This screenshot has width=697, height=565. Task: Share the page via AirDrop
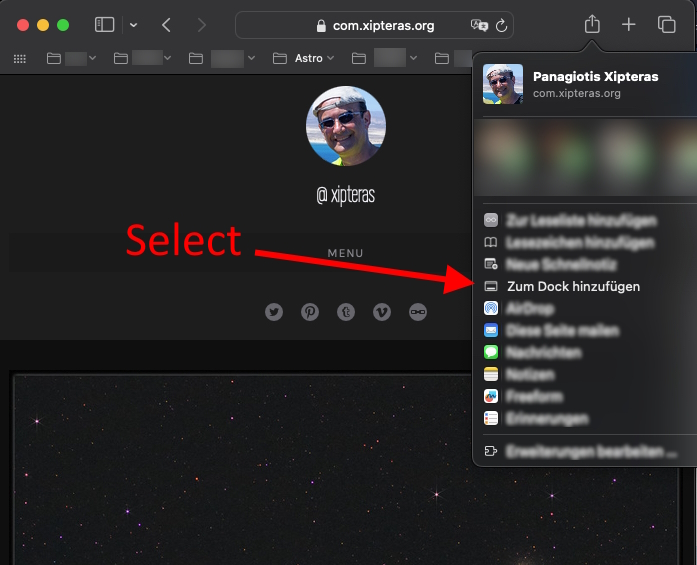coord(491,308)
